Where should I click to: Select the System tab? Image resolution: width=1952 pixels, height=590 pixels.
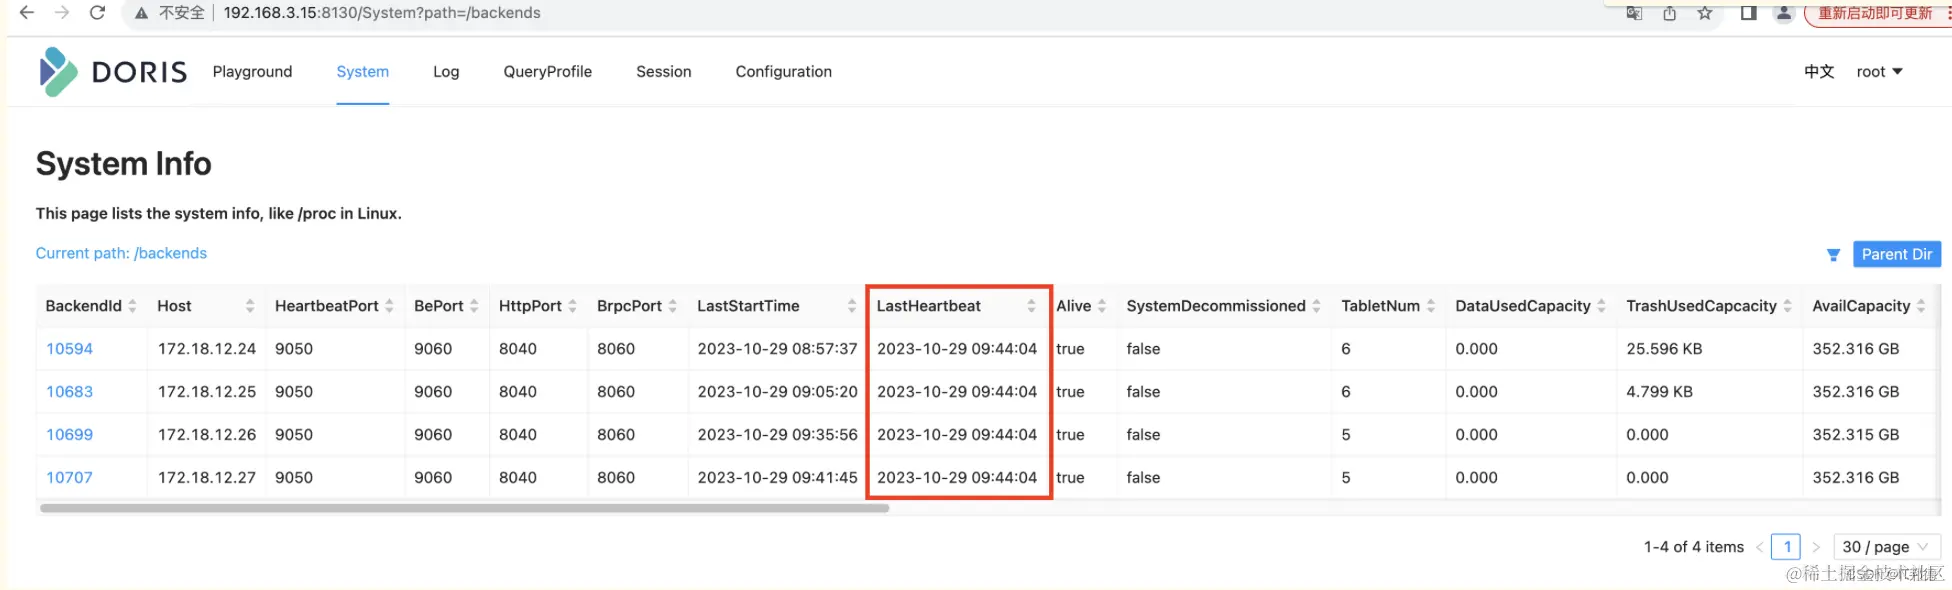point(362,72)
